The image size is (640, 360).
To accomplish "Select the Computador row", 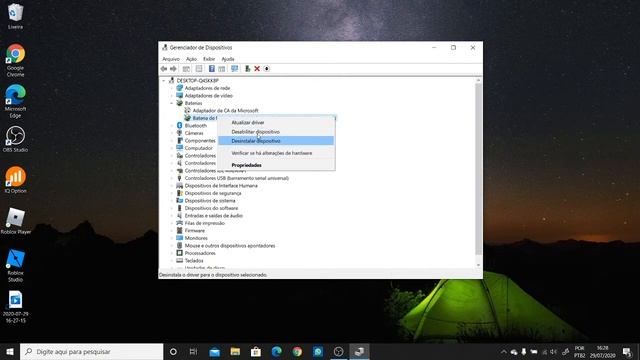I will [198, 148].
